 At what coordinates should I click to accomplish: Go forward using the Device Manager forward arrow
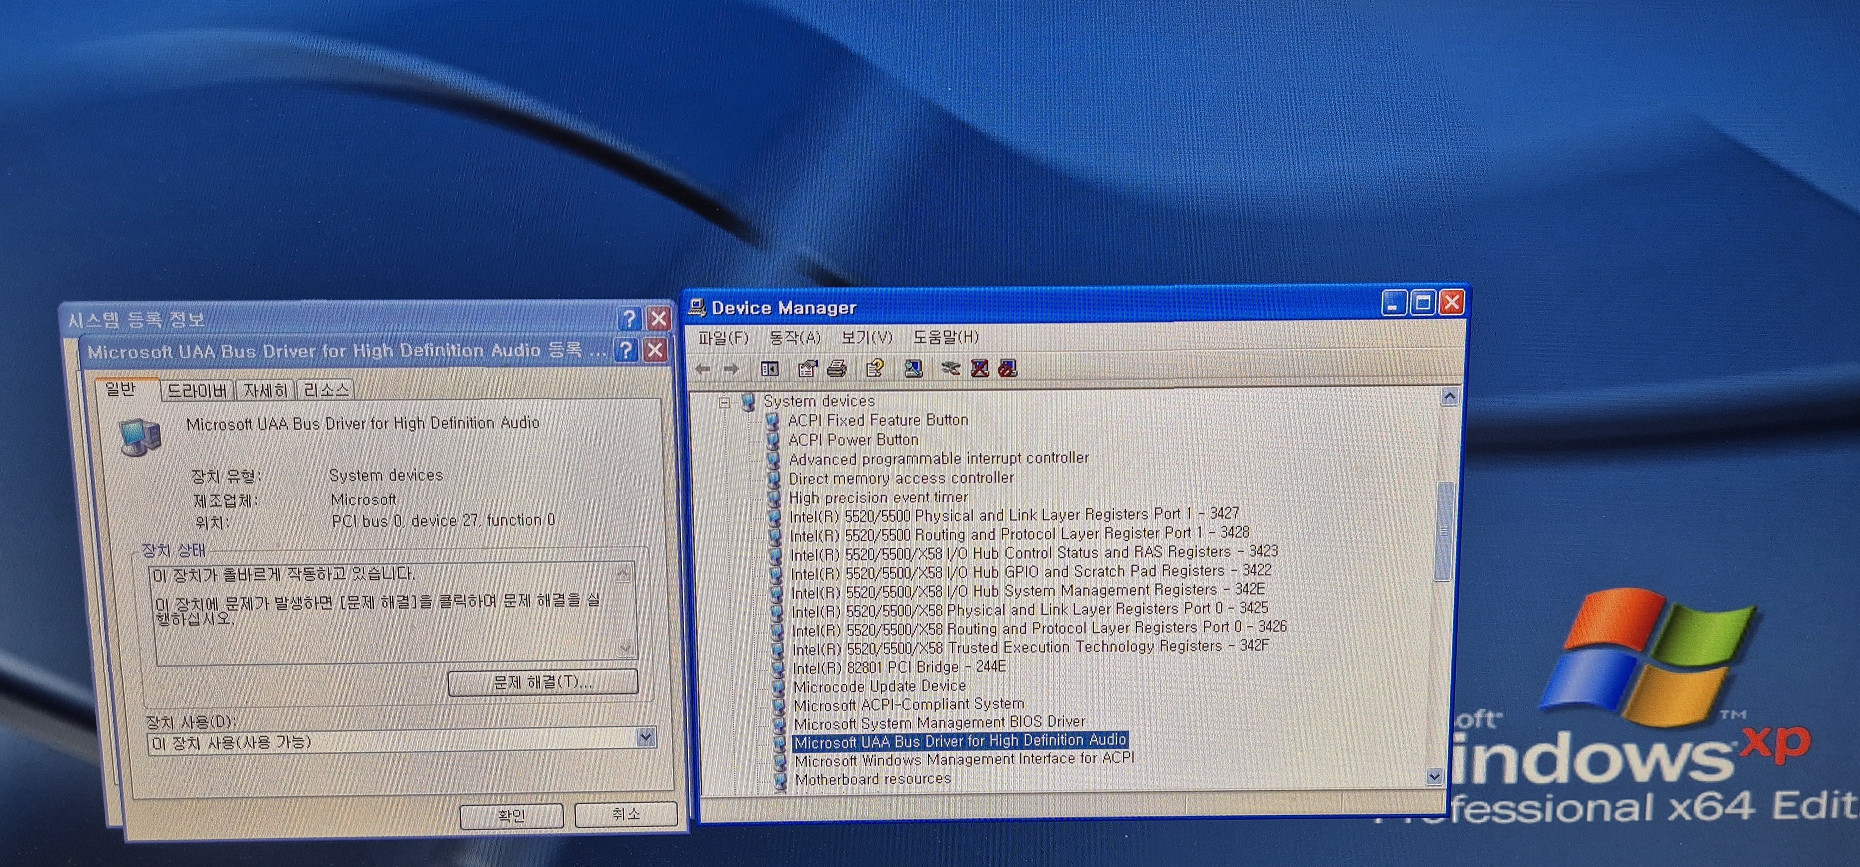tap(731, 369)
